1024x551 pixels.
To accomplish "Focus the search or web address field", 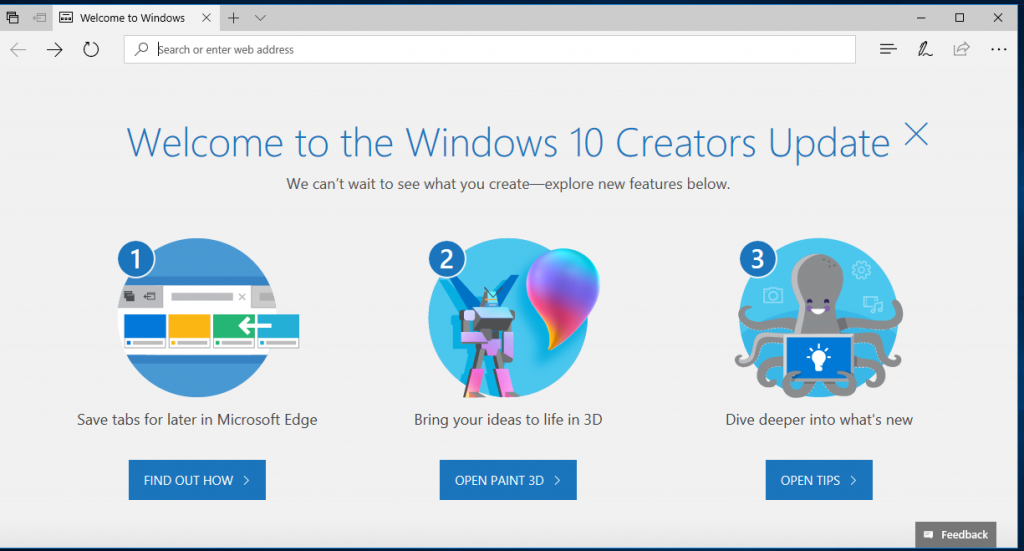I will click(490, 50).
